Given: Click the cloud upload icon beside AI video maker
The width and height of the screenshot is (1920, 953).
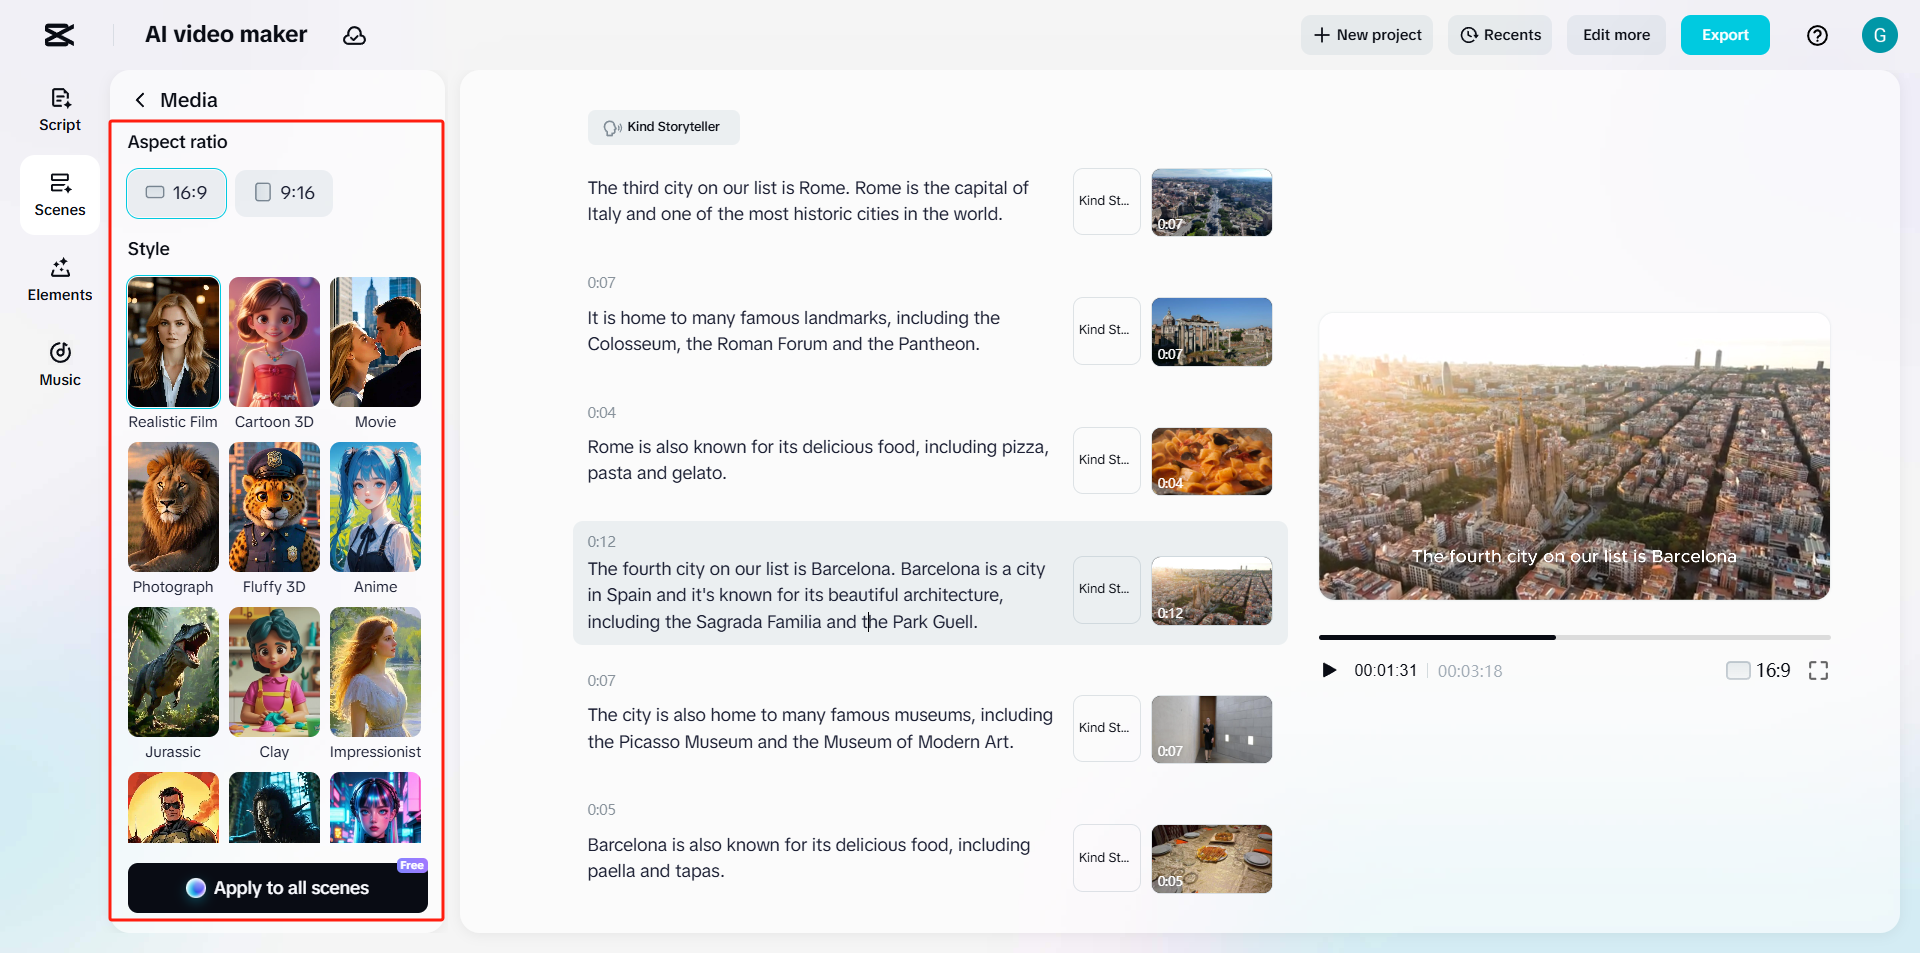Looking at the screenshot, I should point(355,35).
